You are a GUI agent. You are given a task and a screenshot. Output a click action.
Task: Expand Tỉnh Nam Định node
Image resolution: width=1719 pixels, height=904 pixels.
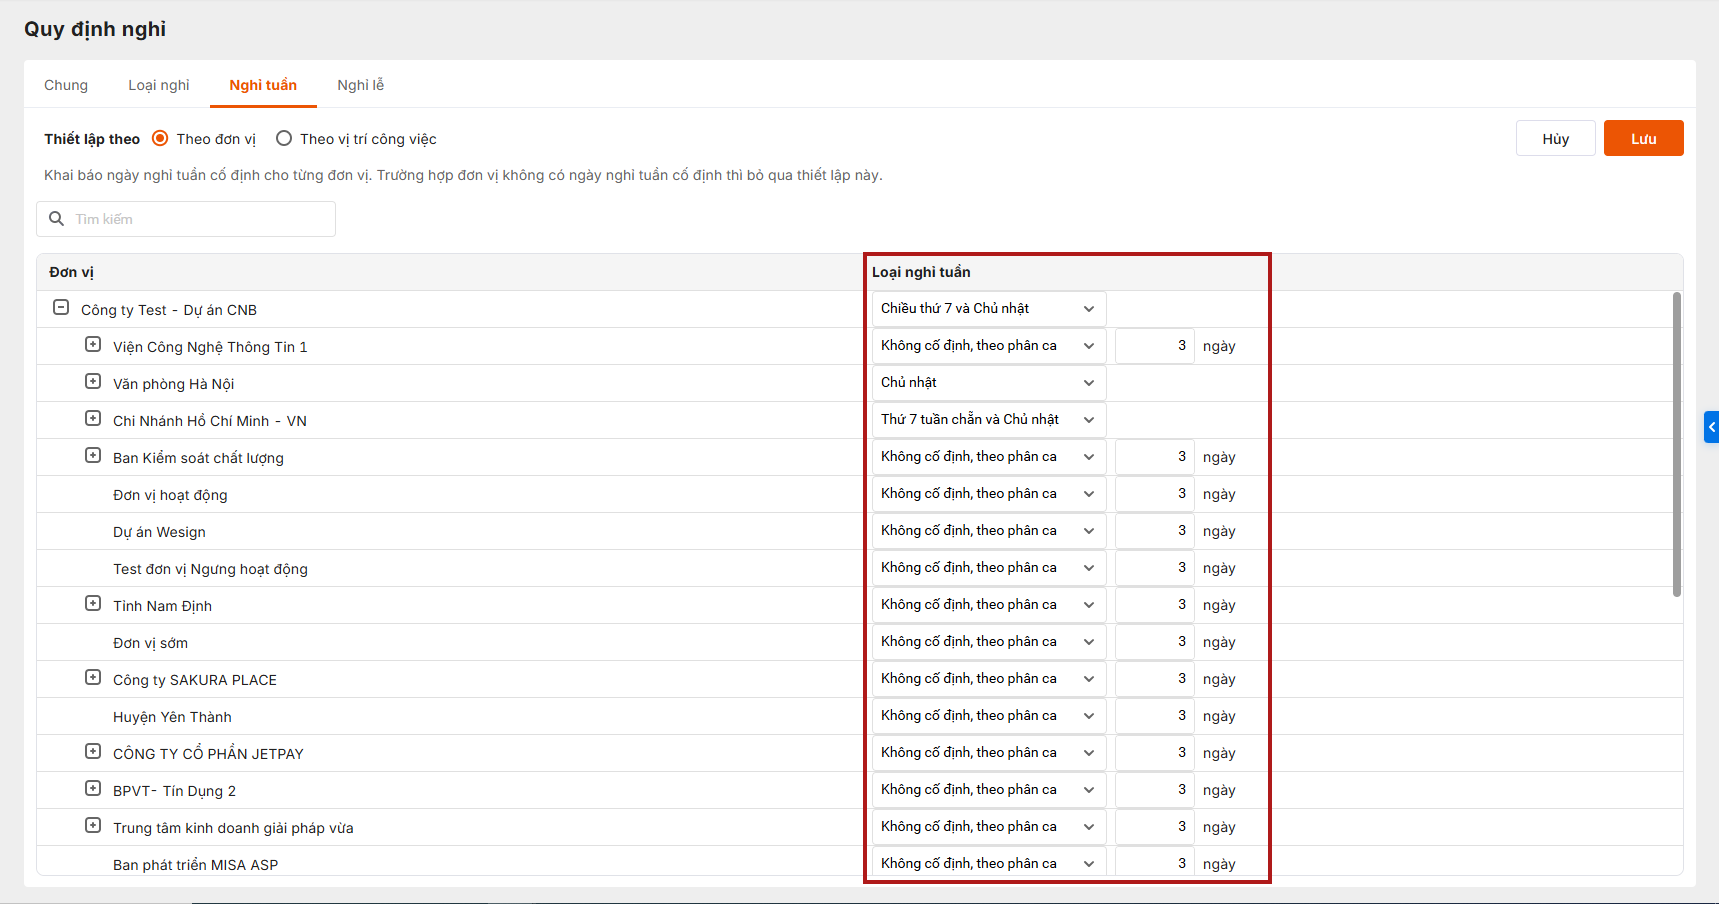tap(93, 604)
